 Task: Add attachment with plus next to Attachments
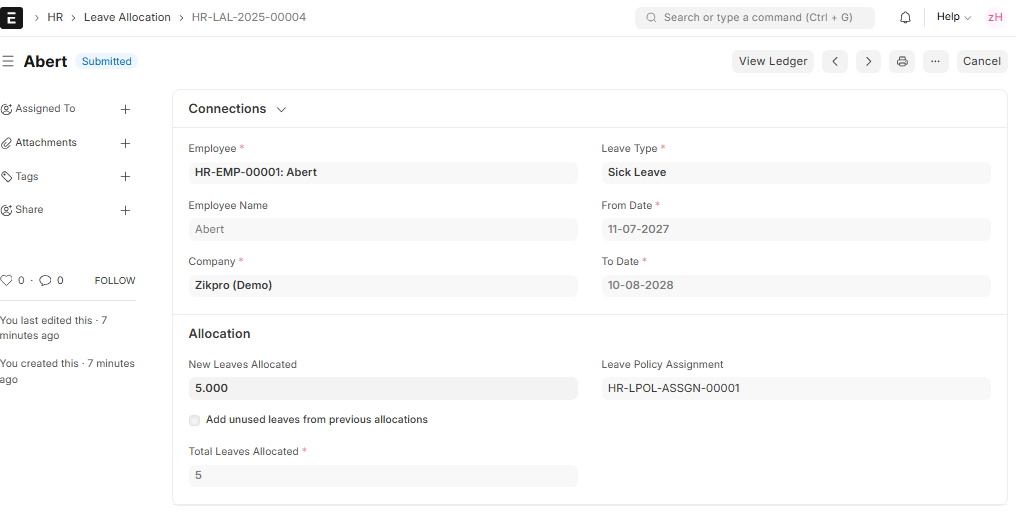[126, 143]
